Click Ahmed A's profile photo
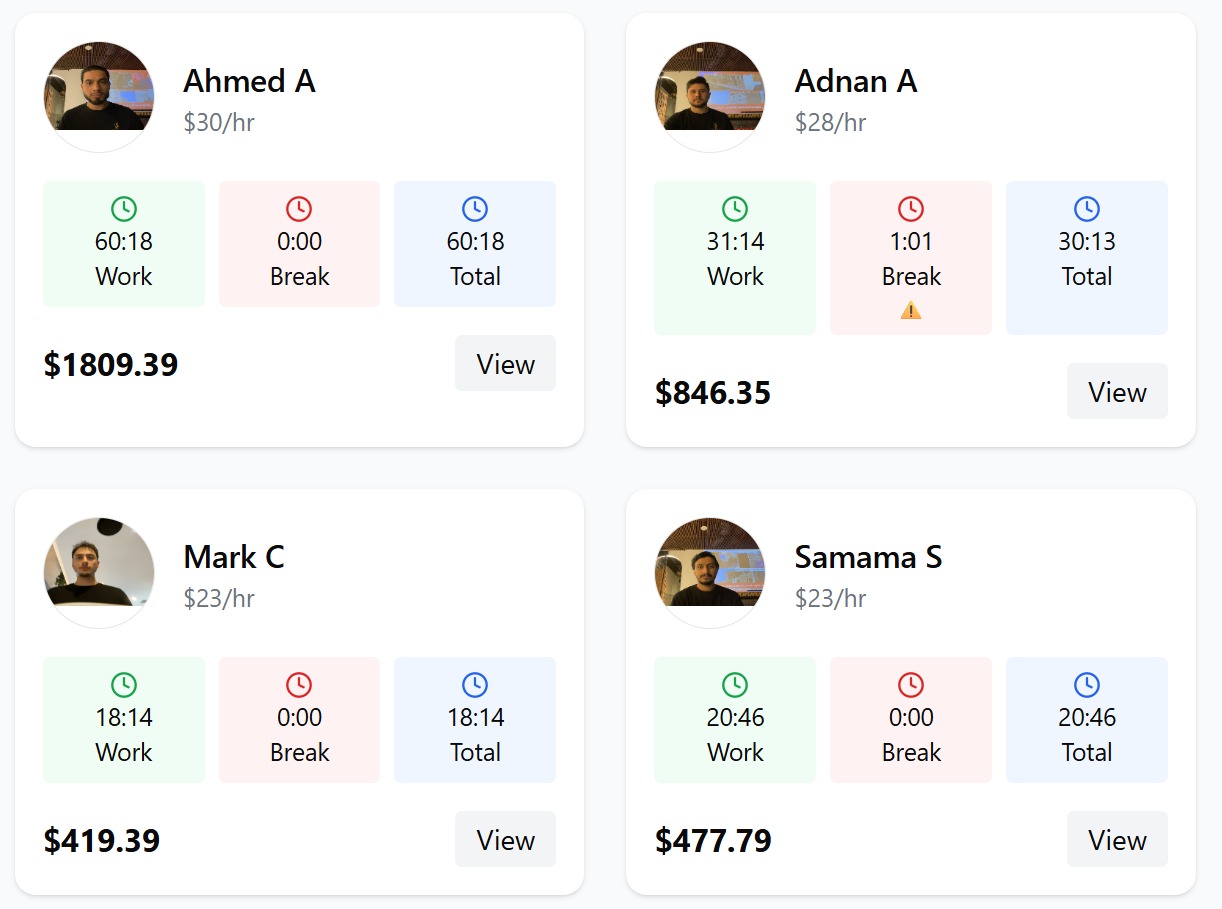 99,97
